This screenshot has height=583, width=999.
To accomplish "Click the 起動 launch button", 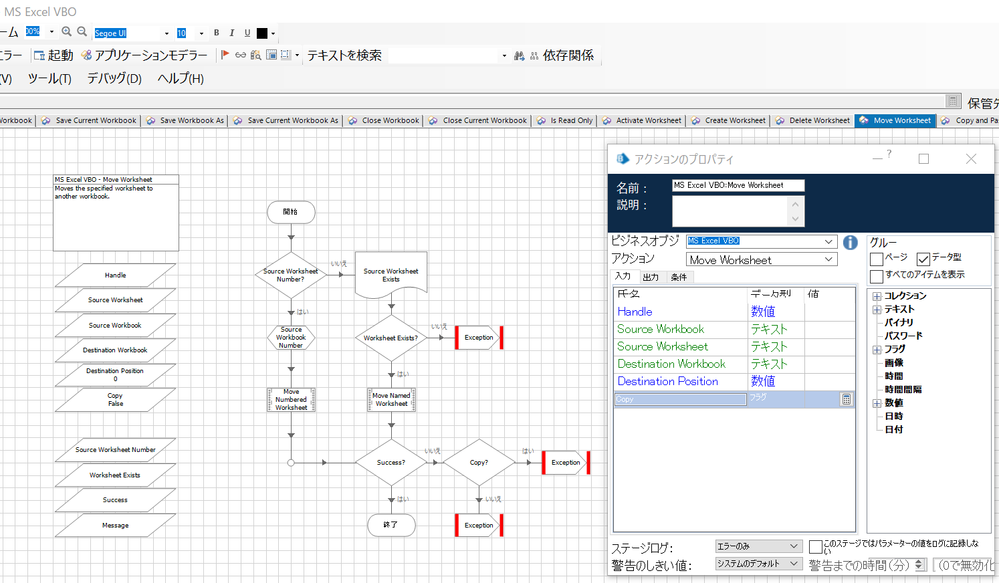I will coord(54,55).
